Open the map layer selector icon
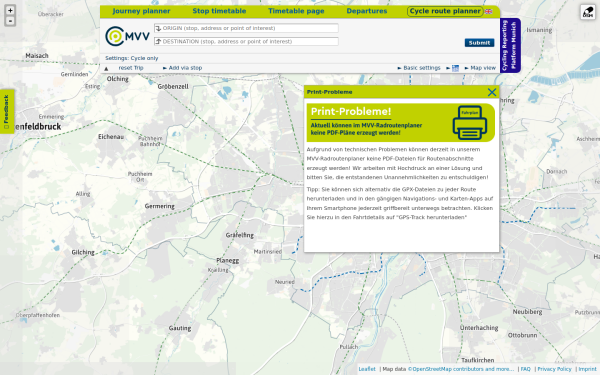 click(x=588, y=12)
